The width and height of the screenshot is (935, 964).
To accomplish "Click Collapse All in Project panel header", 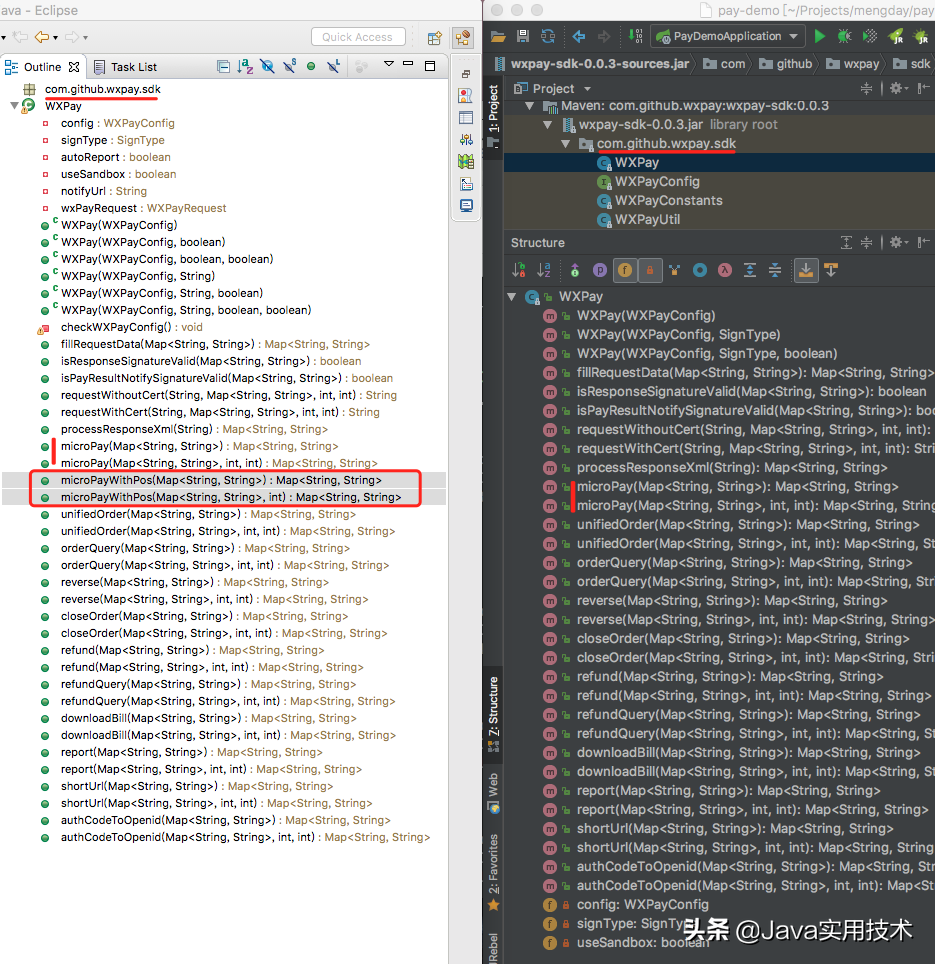I will (866, 89).
